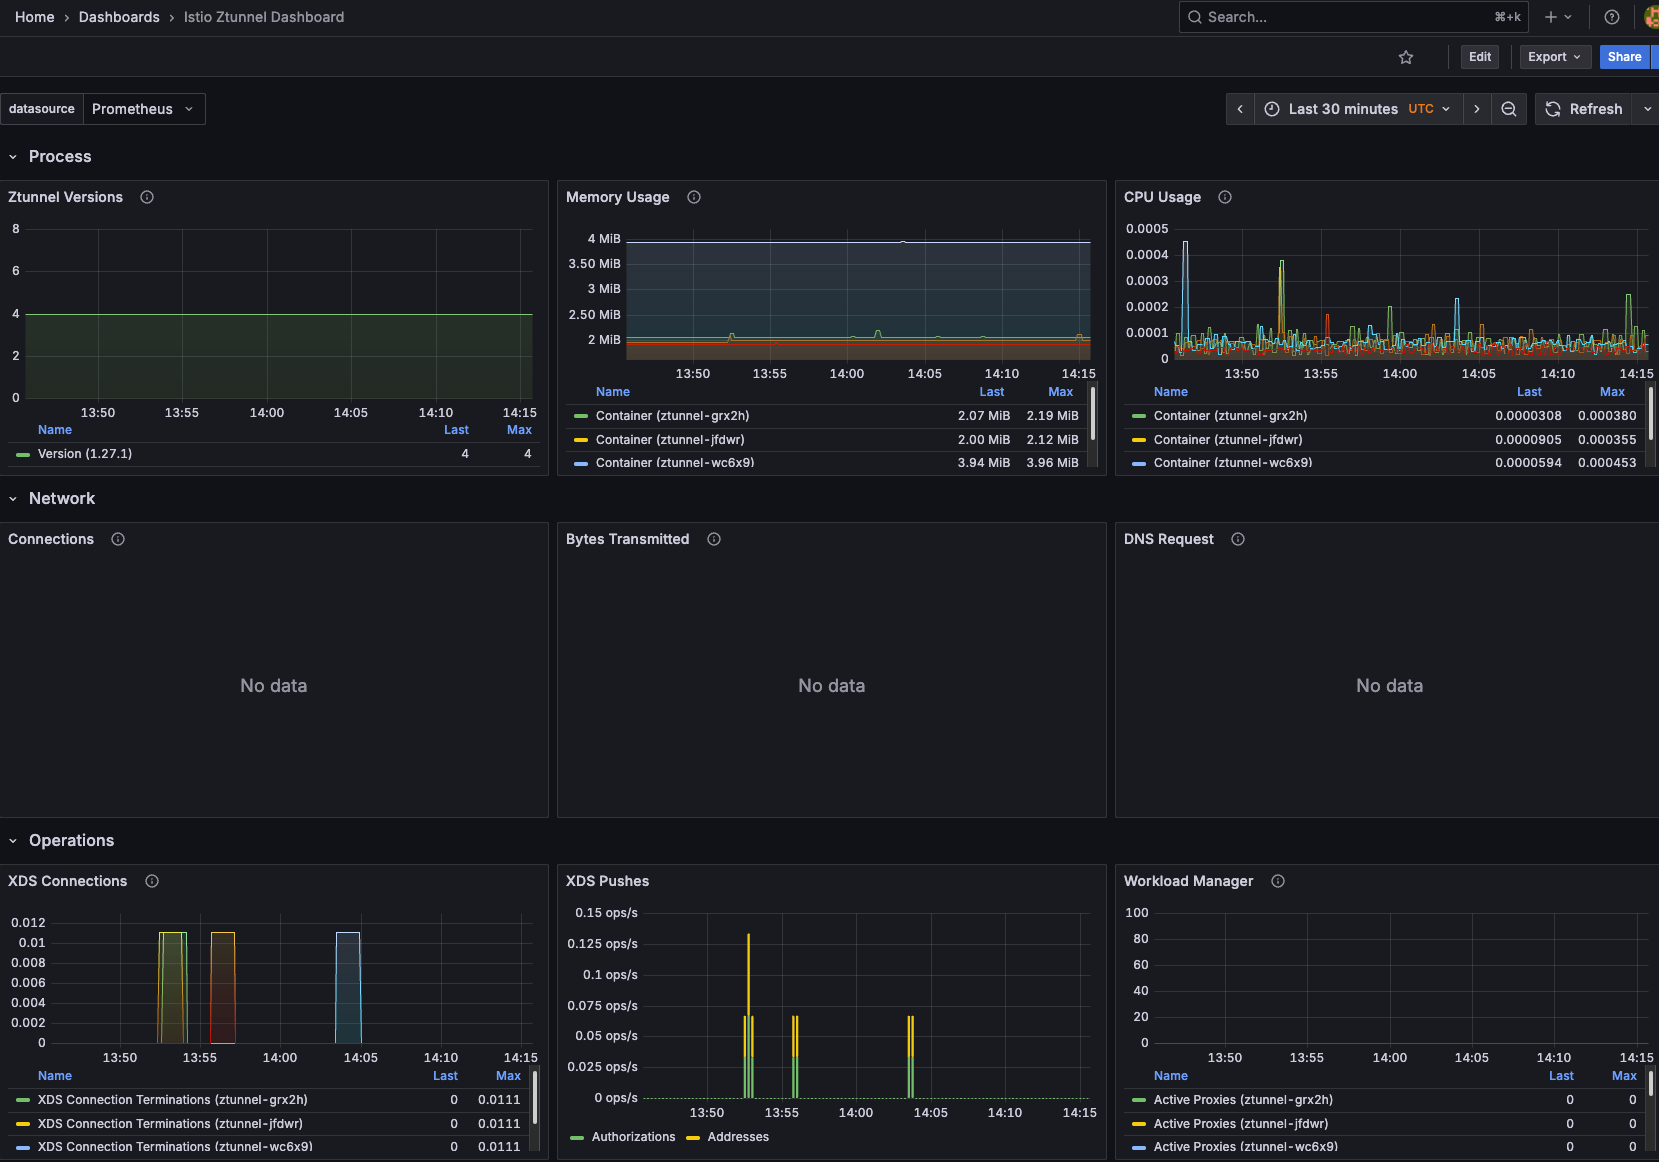Go to Home breadcrumb link
The width and height of the screenshot is (1659, 1162).
click(x=35, y=17)
